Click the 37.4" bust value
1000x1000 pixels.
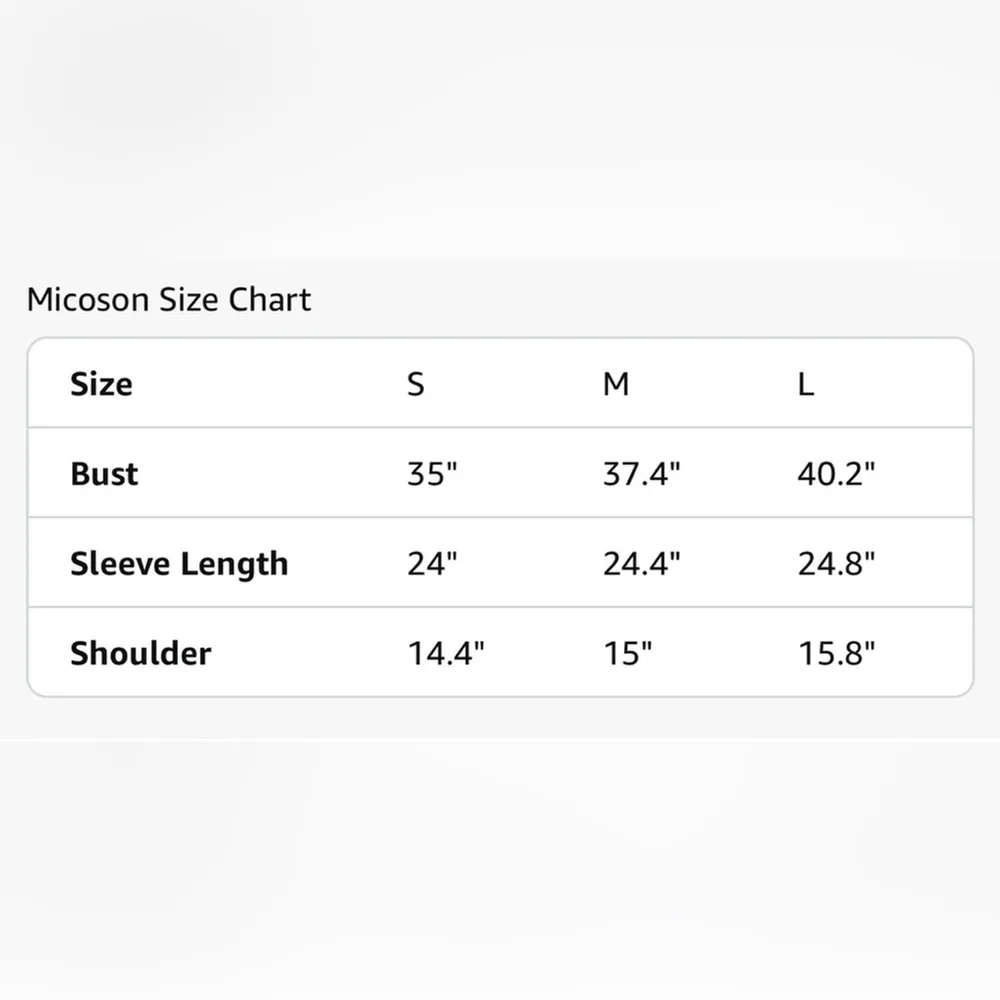point(641,474)
